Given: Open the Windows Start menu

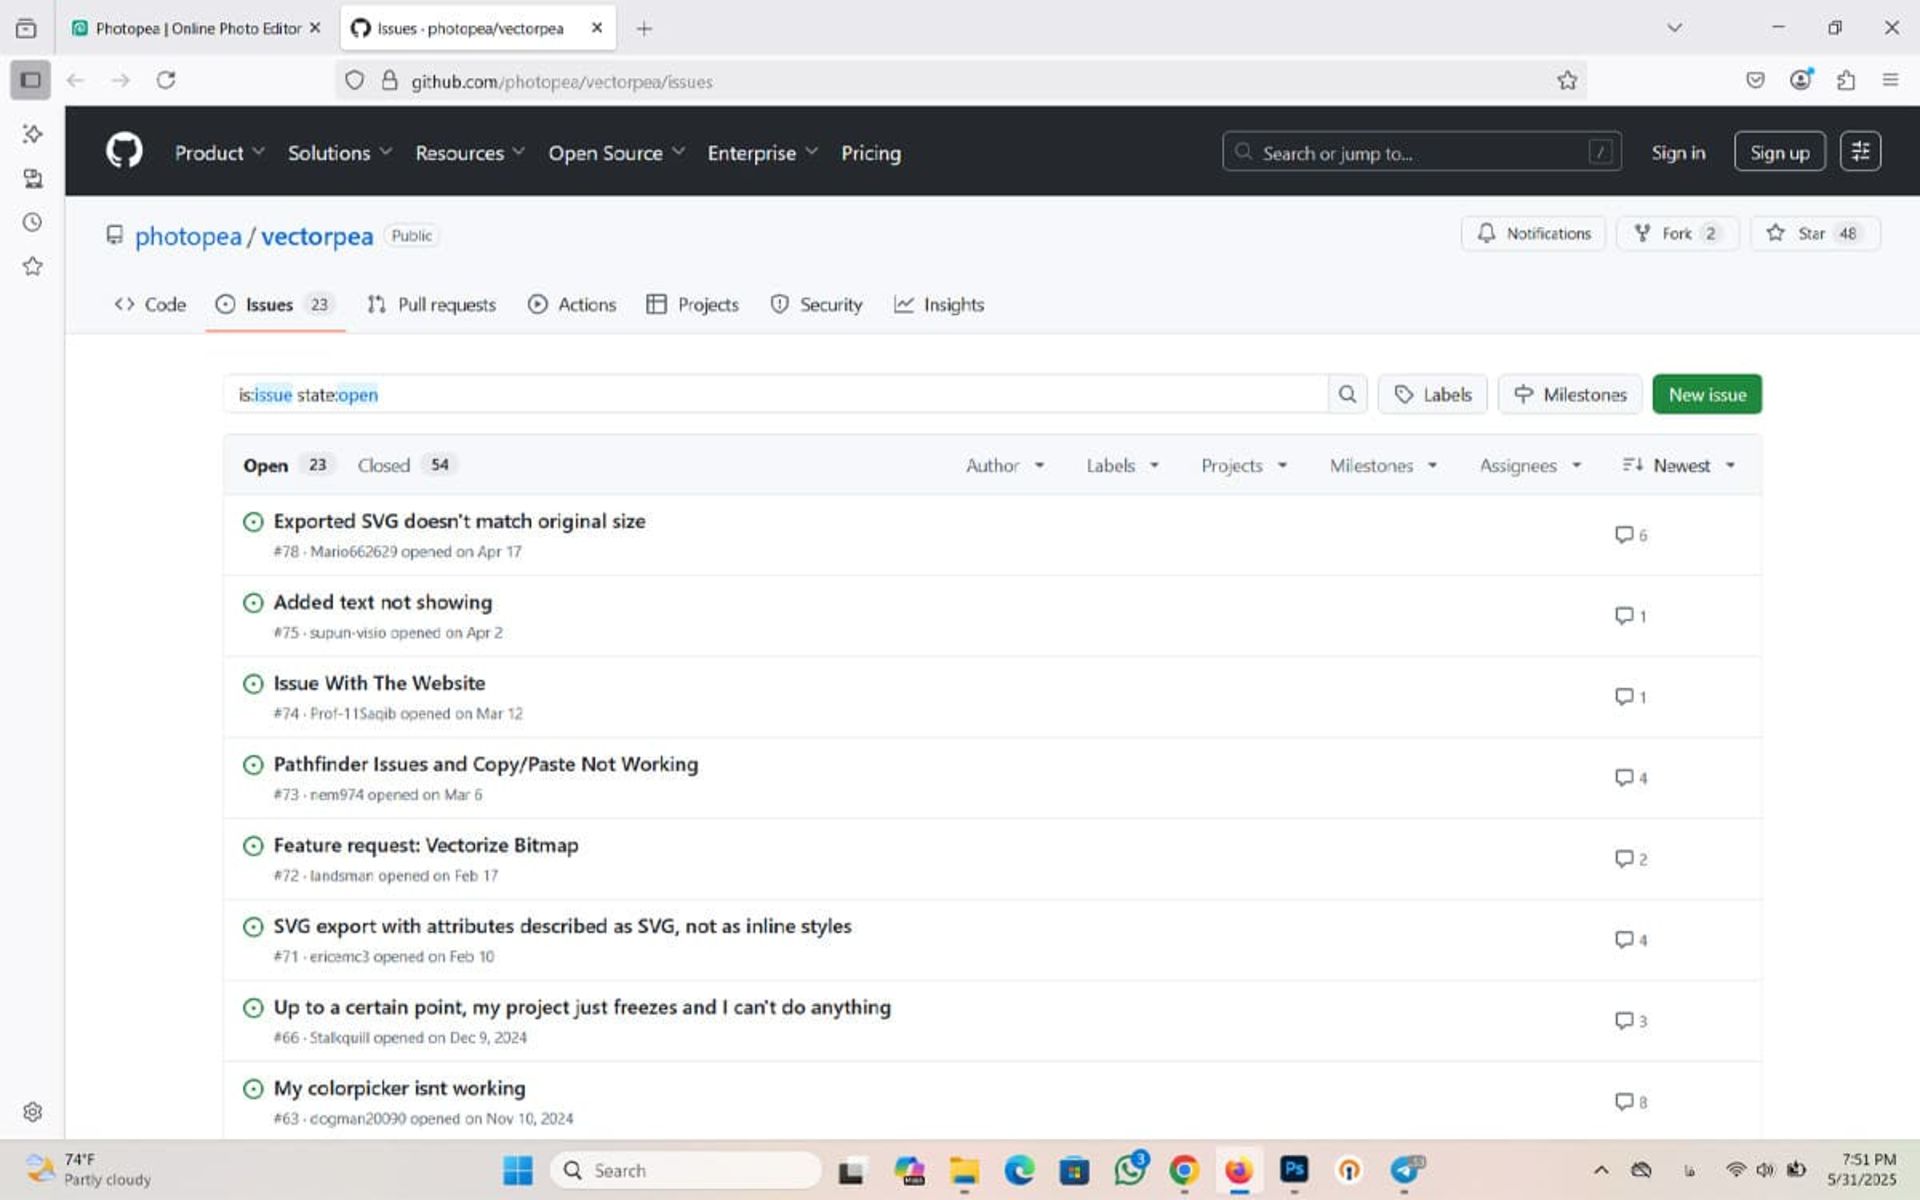Looking at the screenshot, I should tap(517, 1170).
